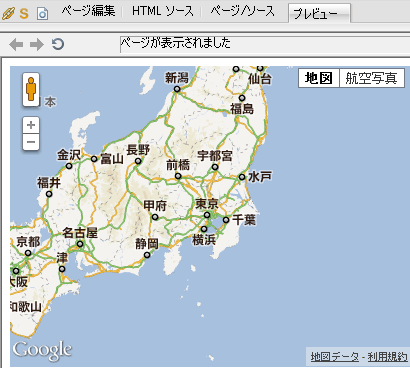Click the 津 city label

click(x=62, y=258)
